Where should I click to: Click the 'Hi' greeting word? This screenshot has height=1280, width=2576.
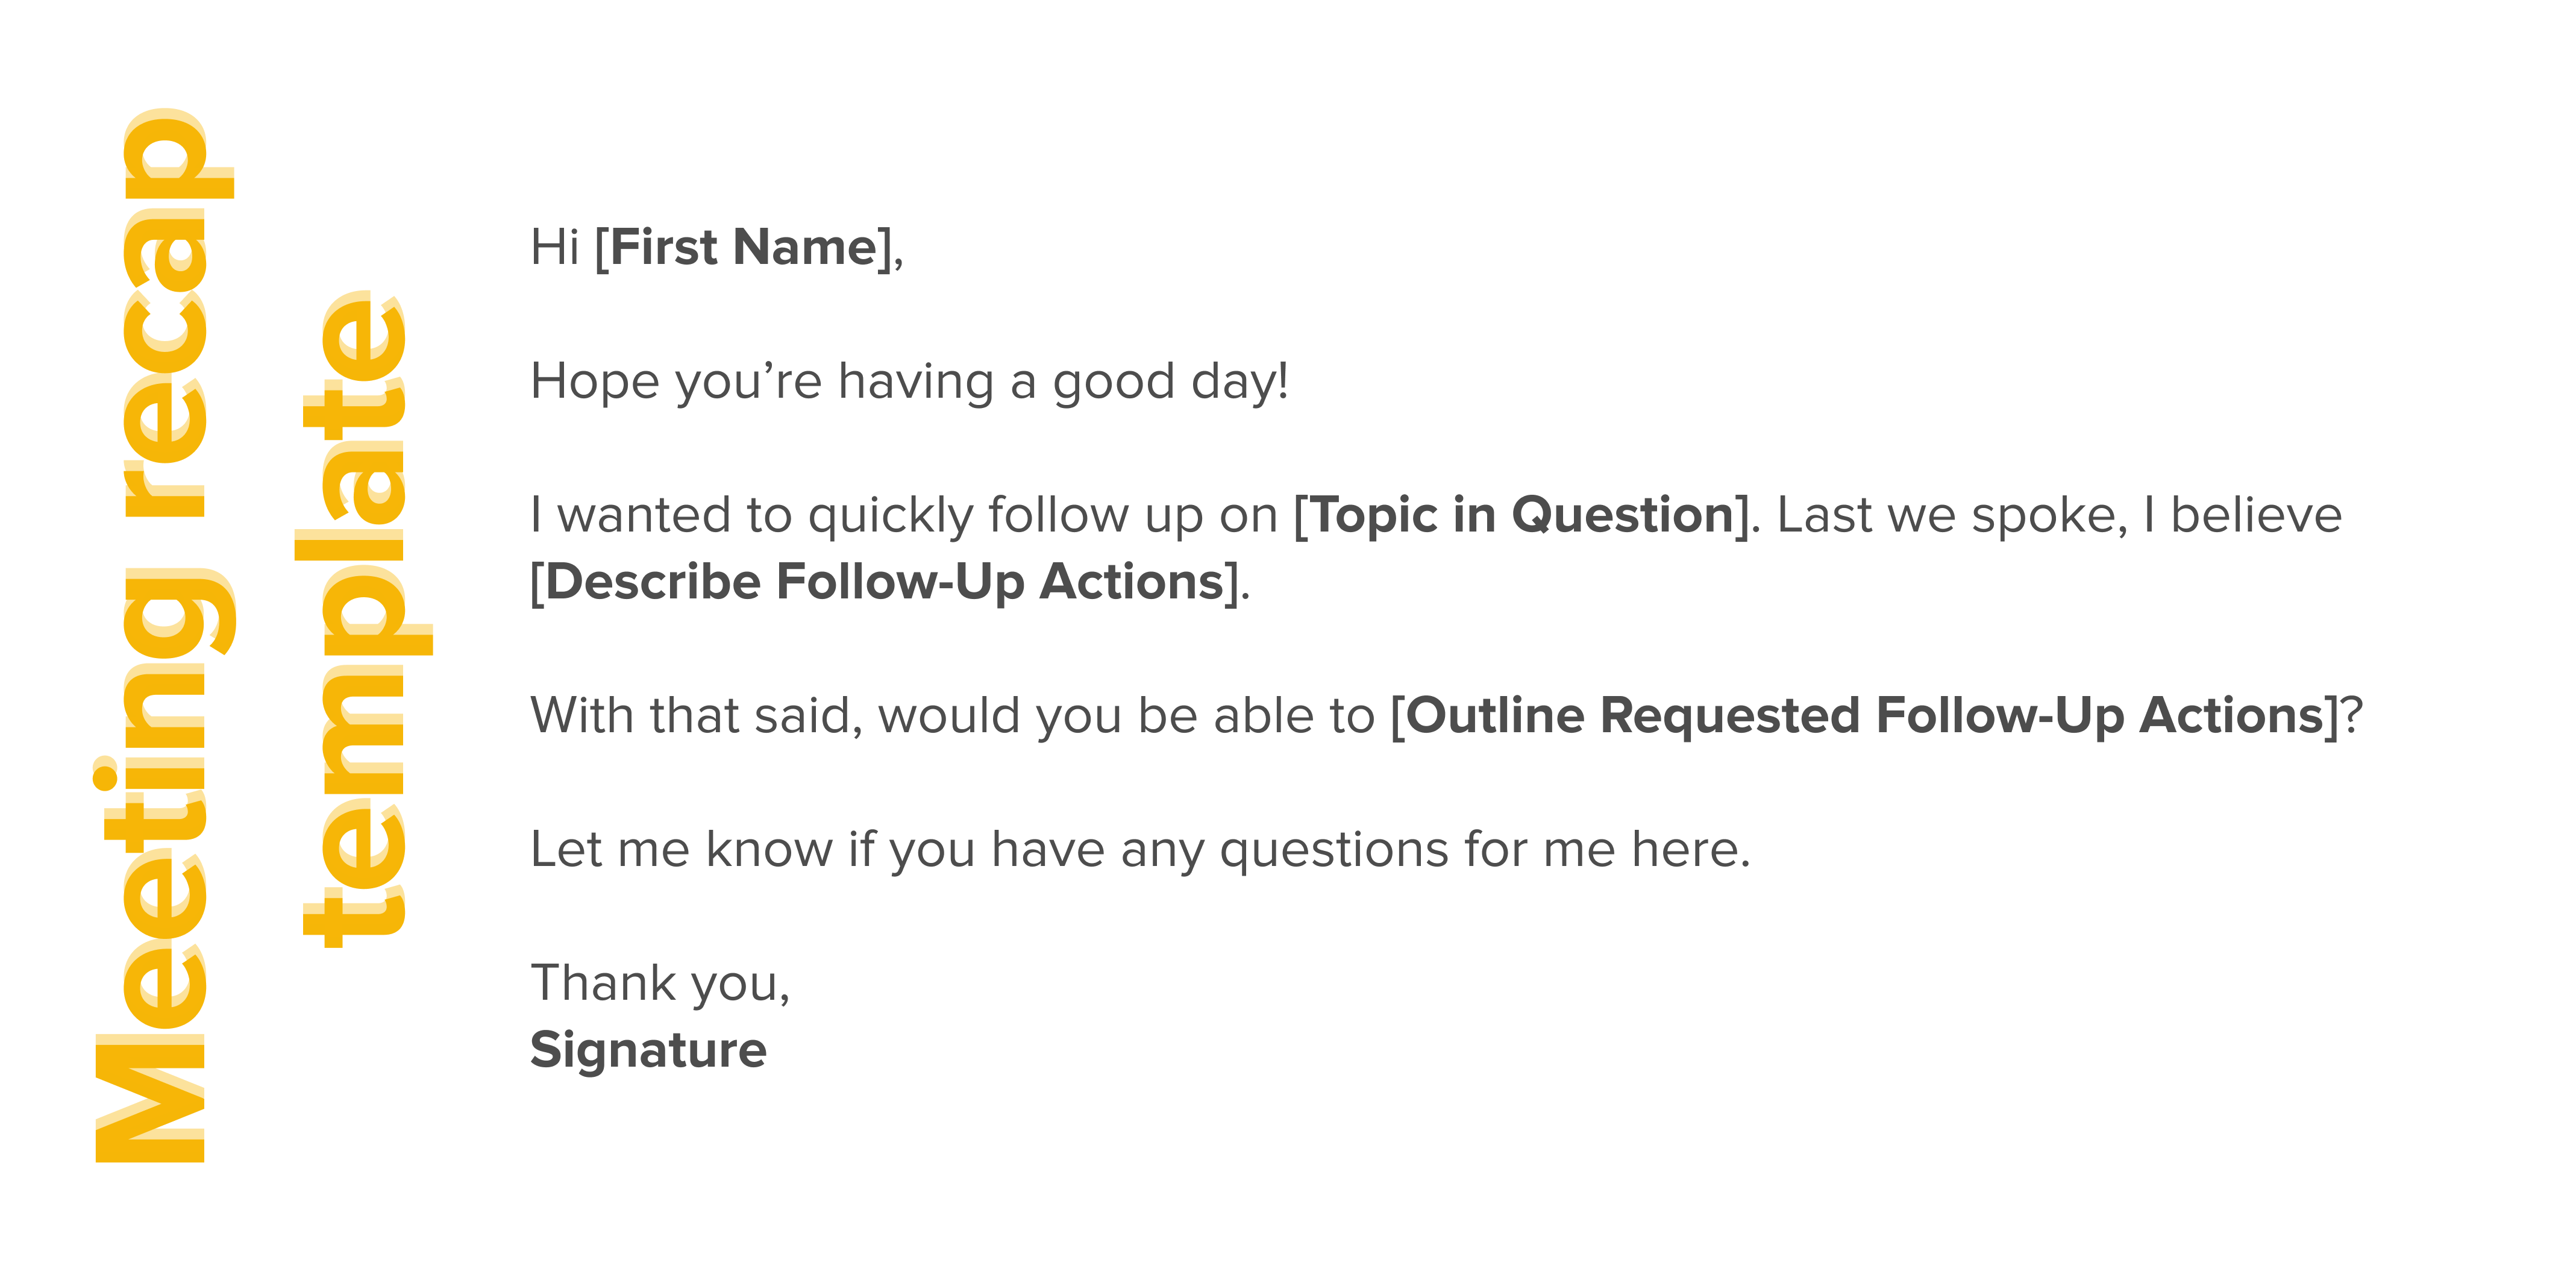tap(554, 247)
